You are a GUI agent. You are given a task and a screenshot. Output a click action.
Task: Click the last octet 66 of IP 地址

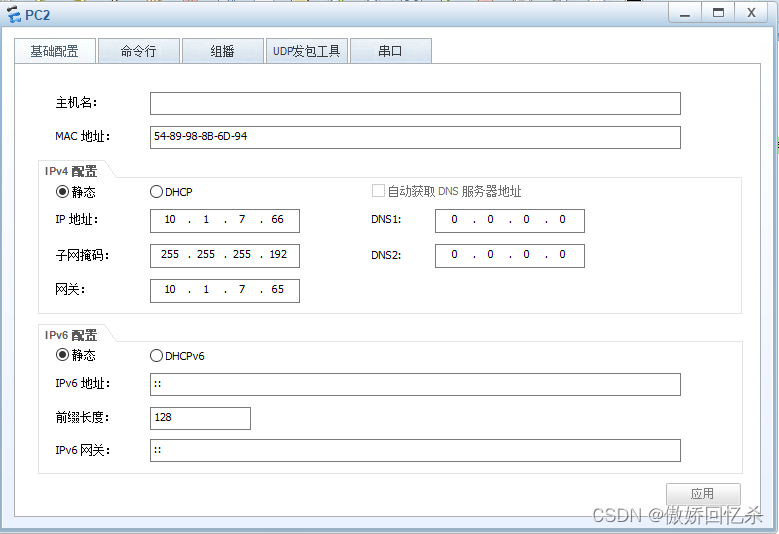coord(277,220)
